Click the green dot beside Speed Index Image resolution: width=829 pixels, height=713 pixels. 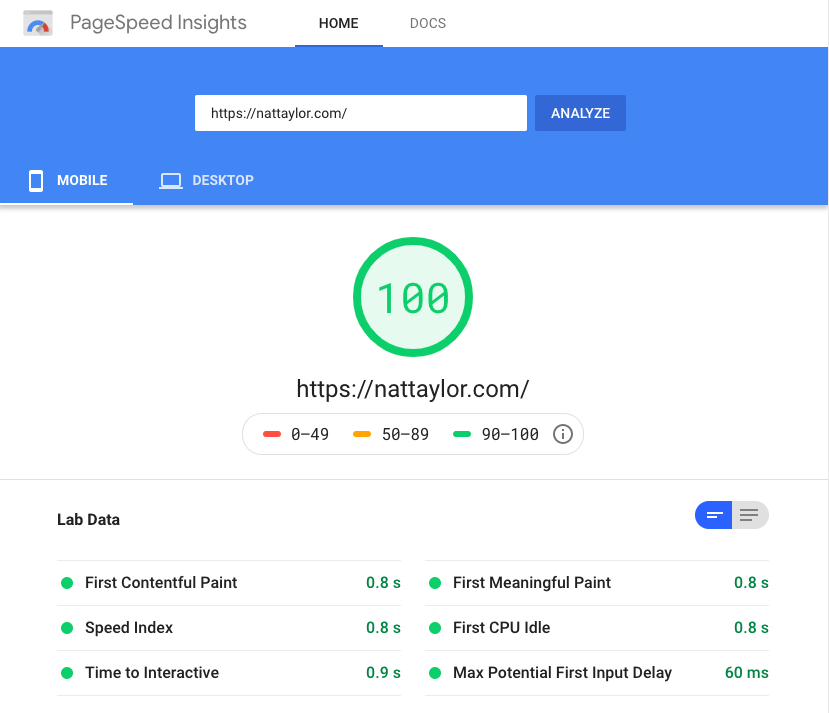(x=67, y=628)
